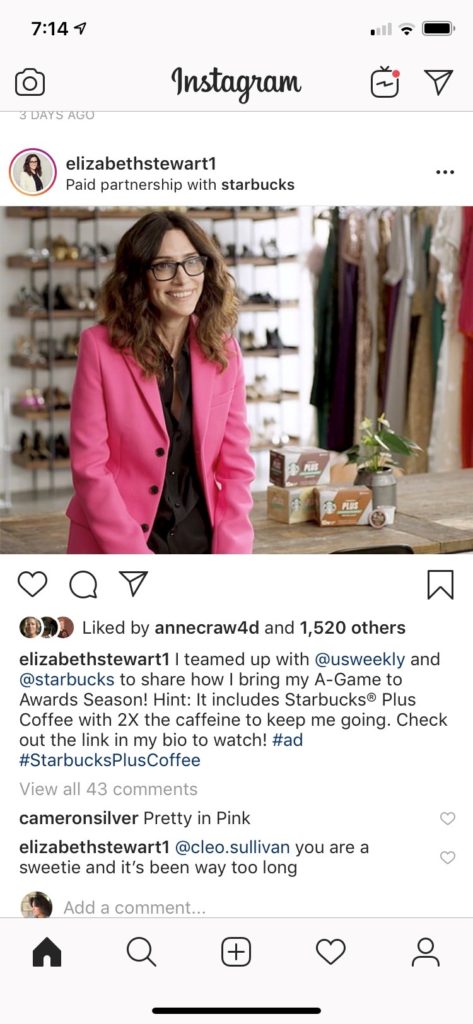Like the post with heart icon

click(x=32, y=584)
